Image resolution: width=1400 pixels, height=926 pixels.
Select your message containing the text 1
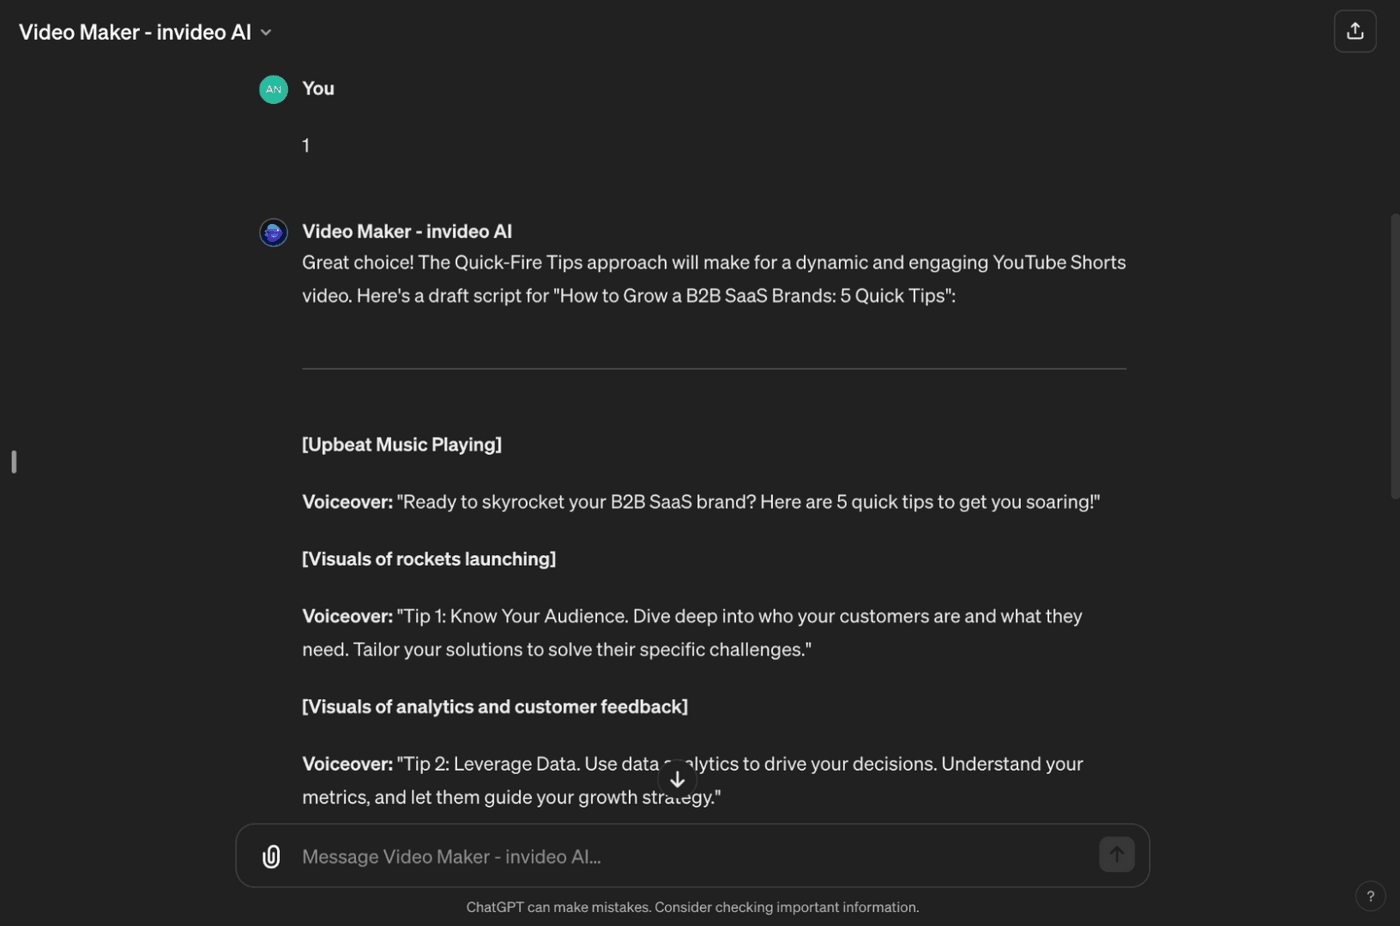(x=306, y=145)
